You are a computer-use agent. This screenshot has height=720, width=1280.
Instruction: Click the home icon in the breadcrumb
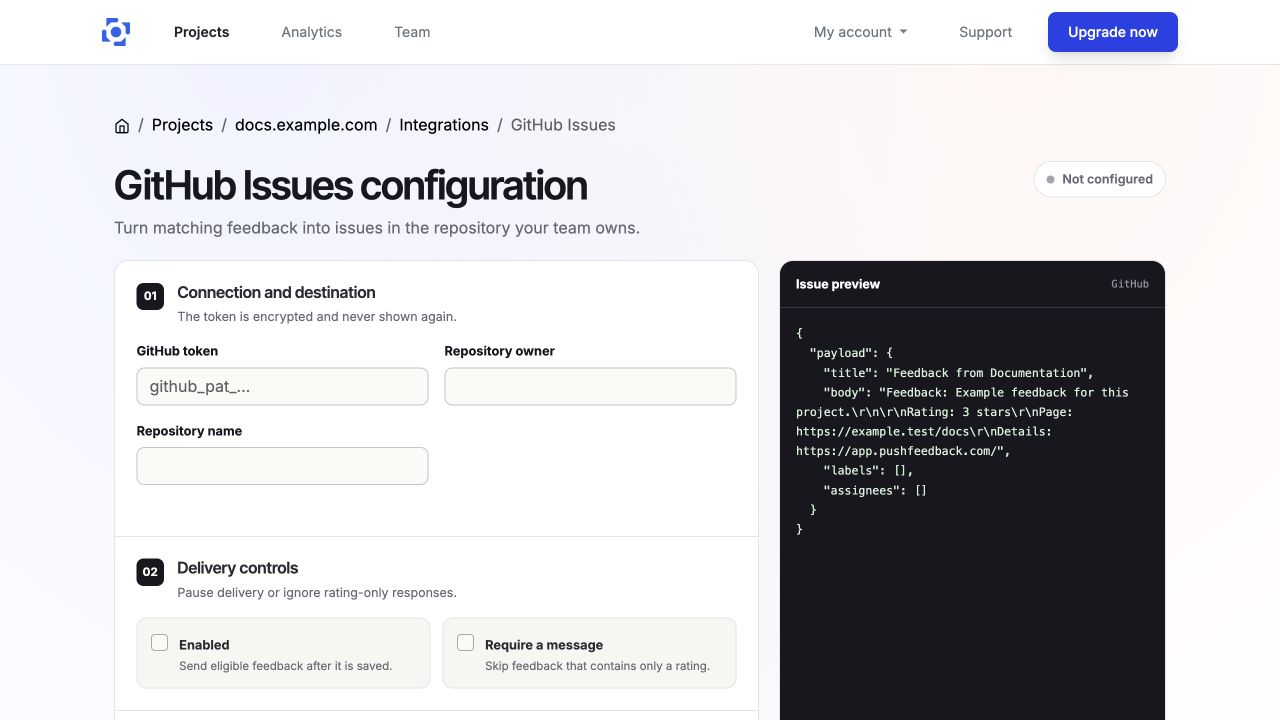122,126
